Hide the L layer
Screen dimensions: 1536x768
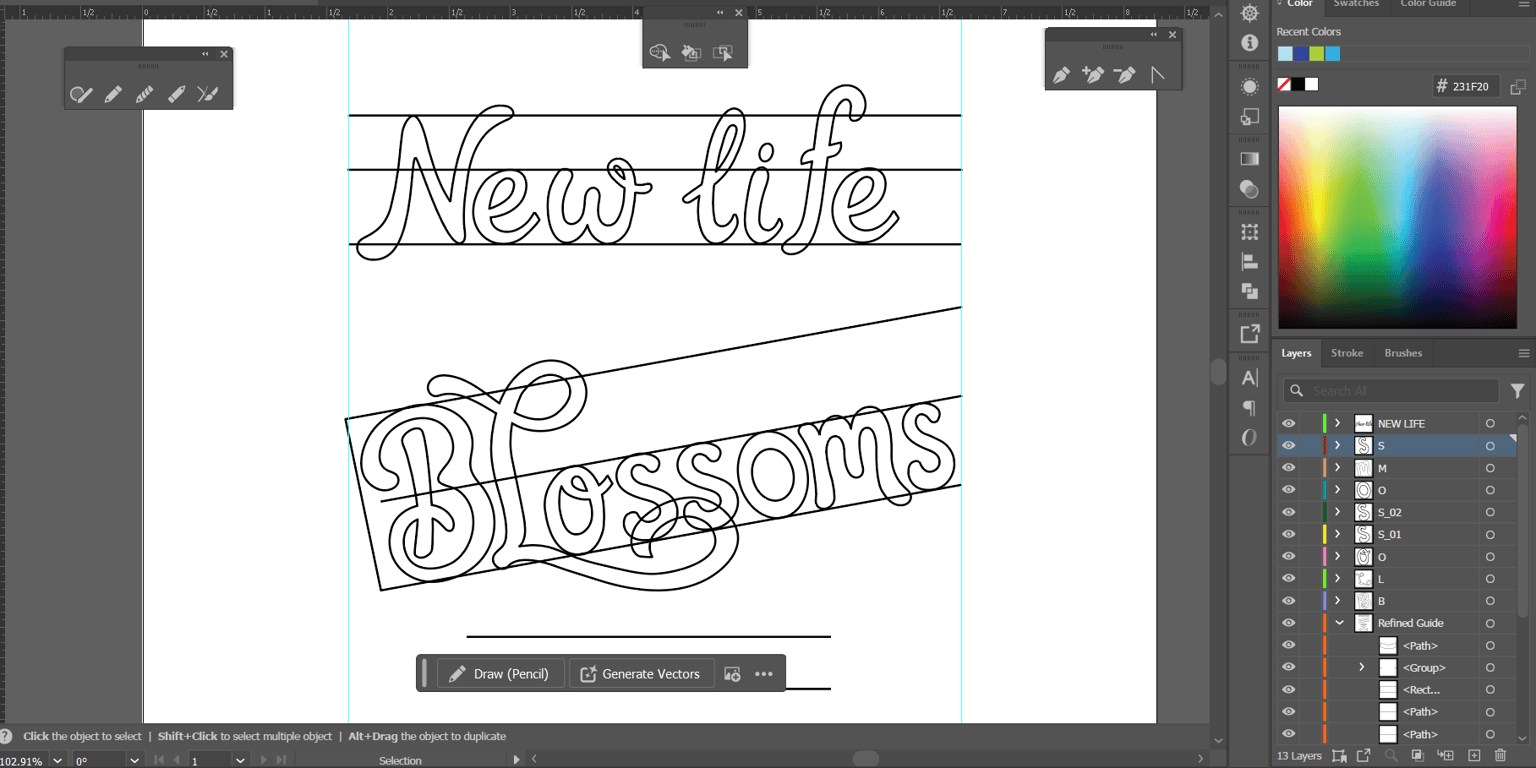point(1289,579)
